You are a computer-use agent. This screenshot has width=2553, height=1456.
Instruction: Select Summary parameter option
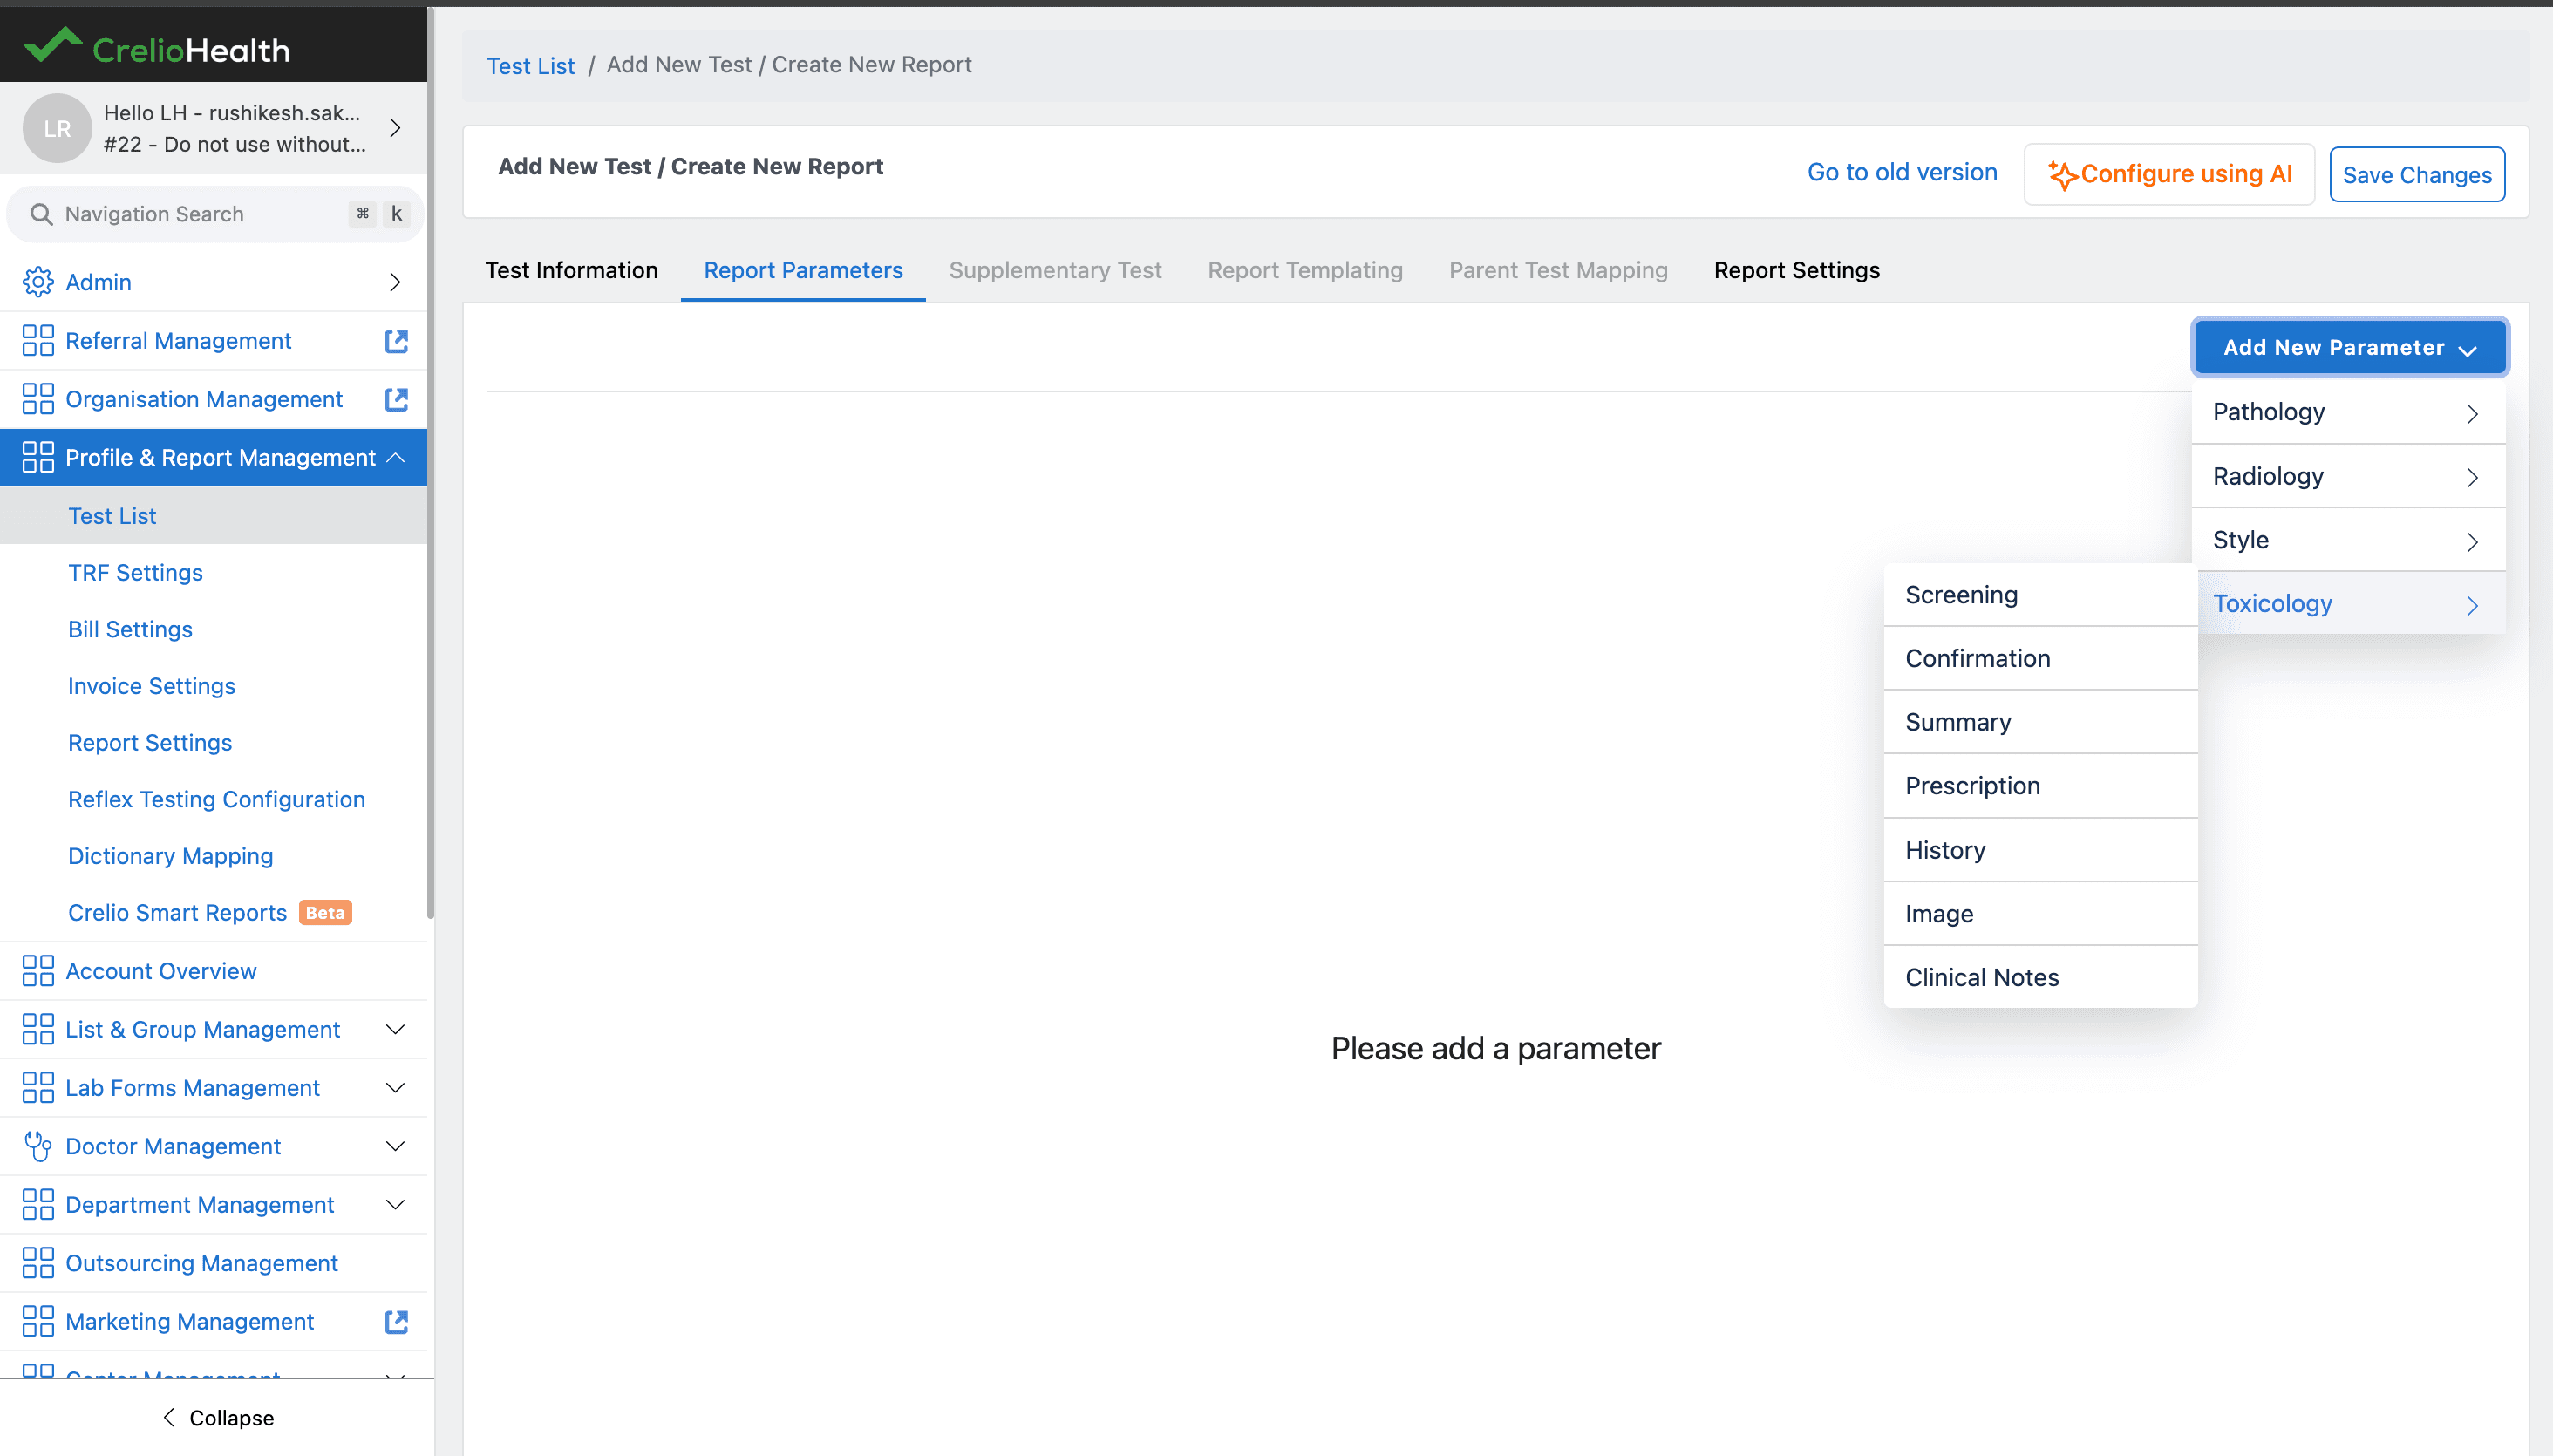[x=2040, y=722]
